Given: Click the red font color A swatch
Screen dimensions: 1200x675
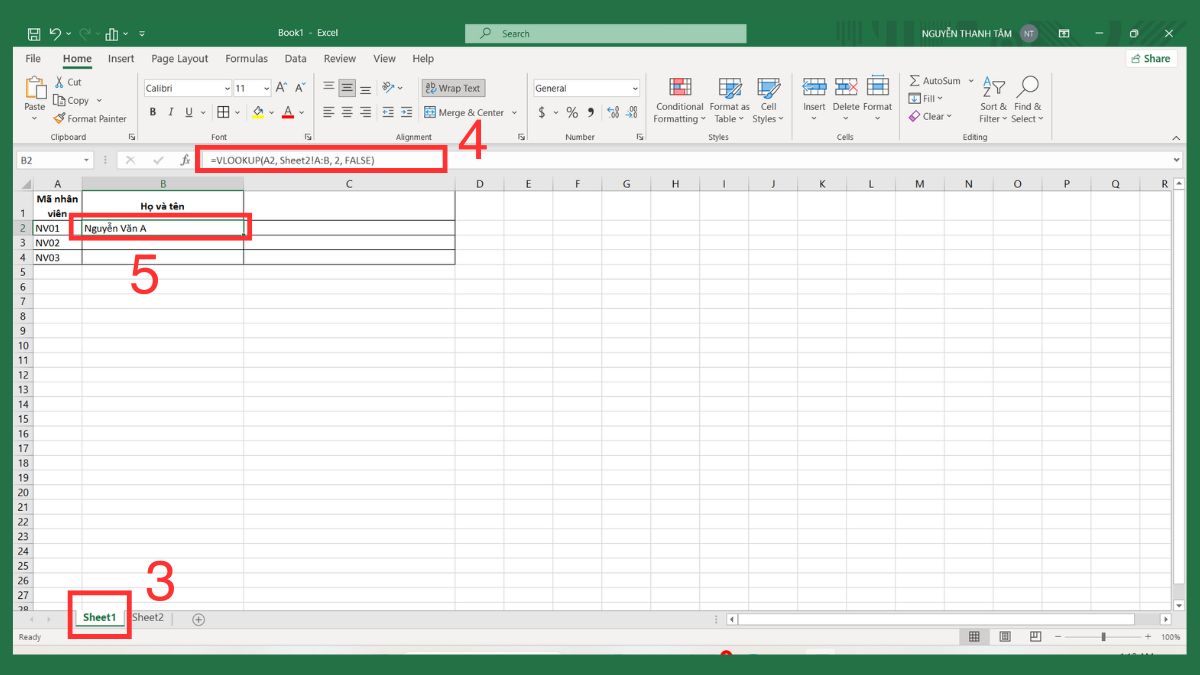Looking at the screenshot, I should (x=288, y=112).
